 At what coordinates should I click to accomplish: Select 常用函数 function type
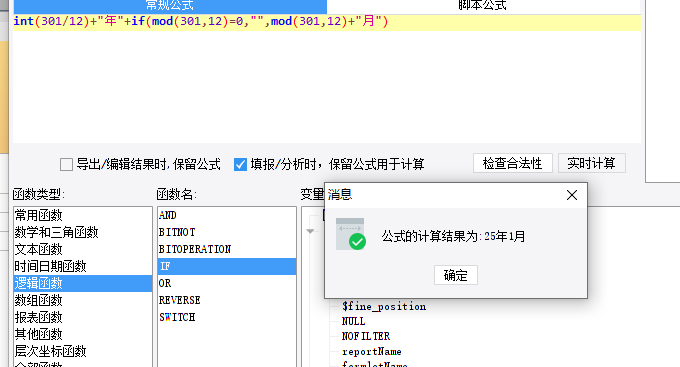83,215
